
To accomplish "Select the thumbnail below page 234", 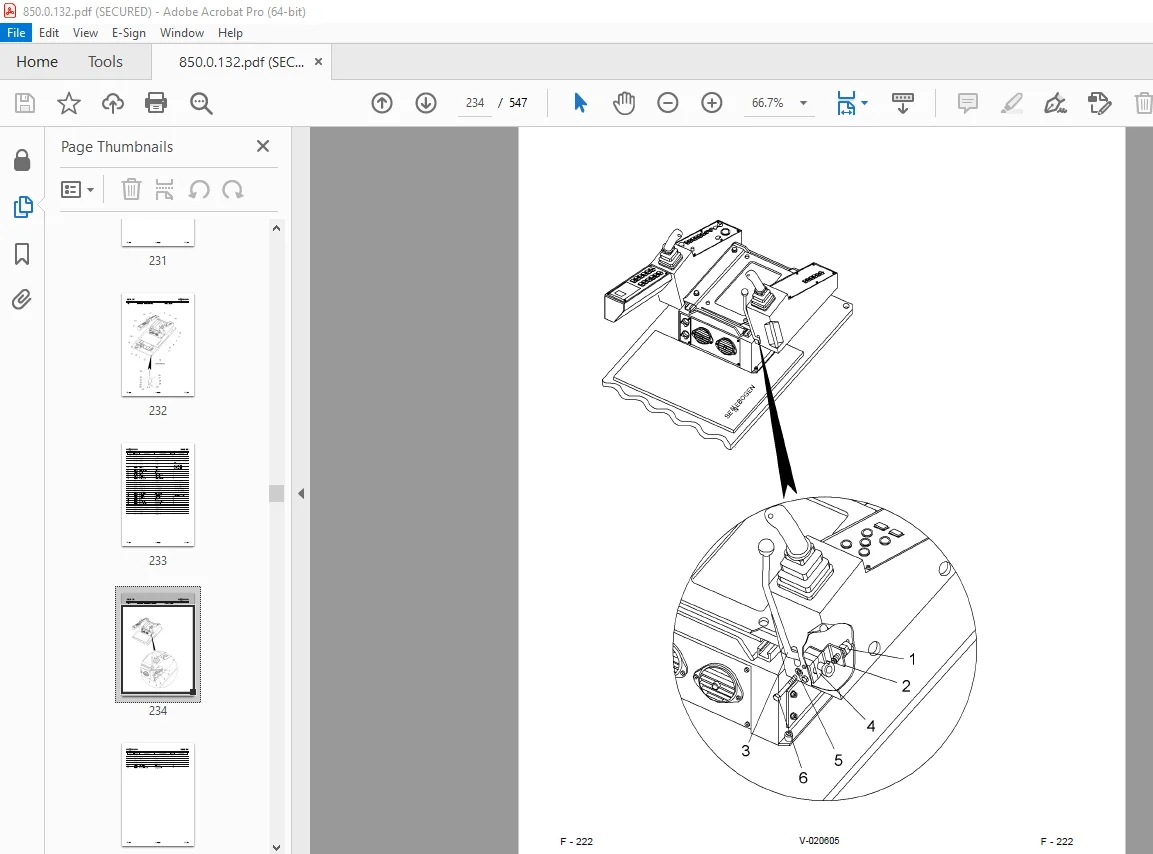I will (x=158, y=794).
